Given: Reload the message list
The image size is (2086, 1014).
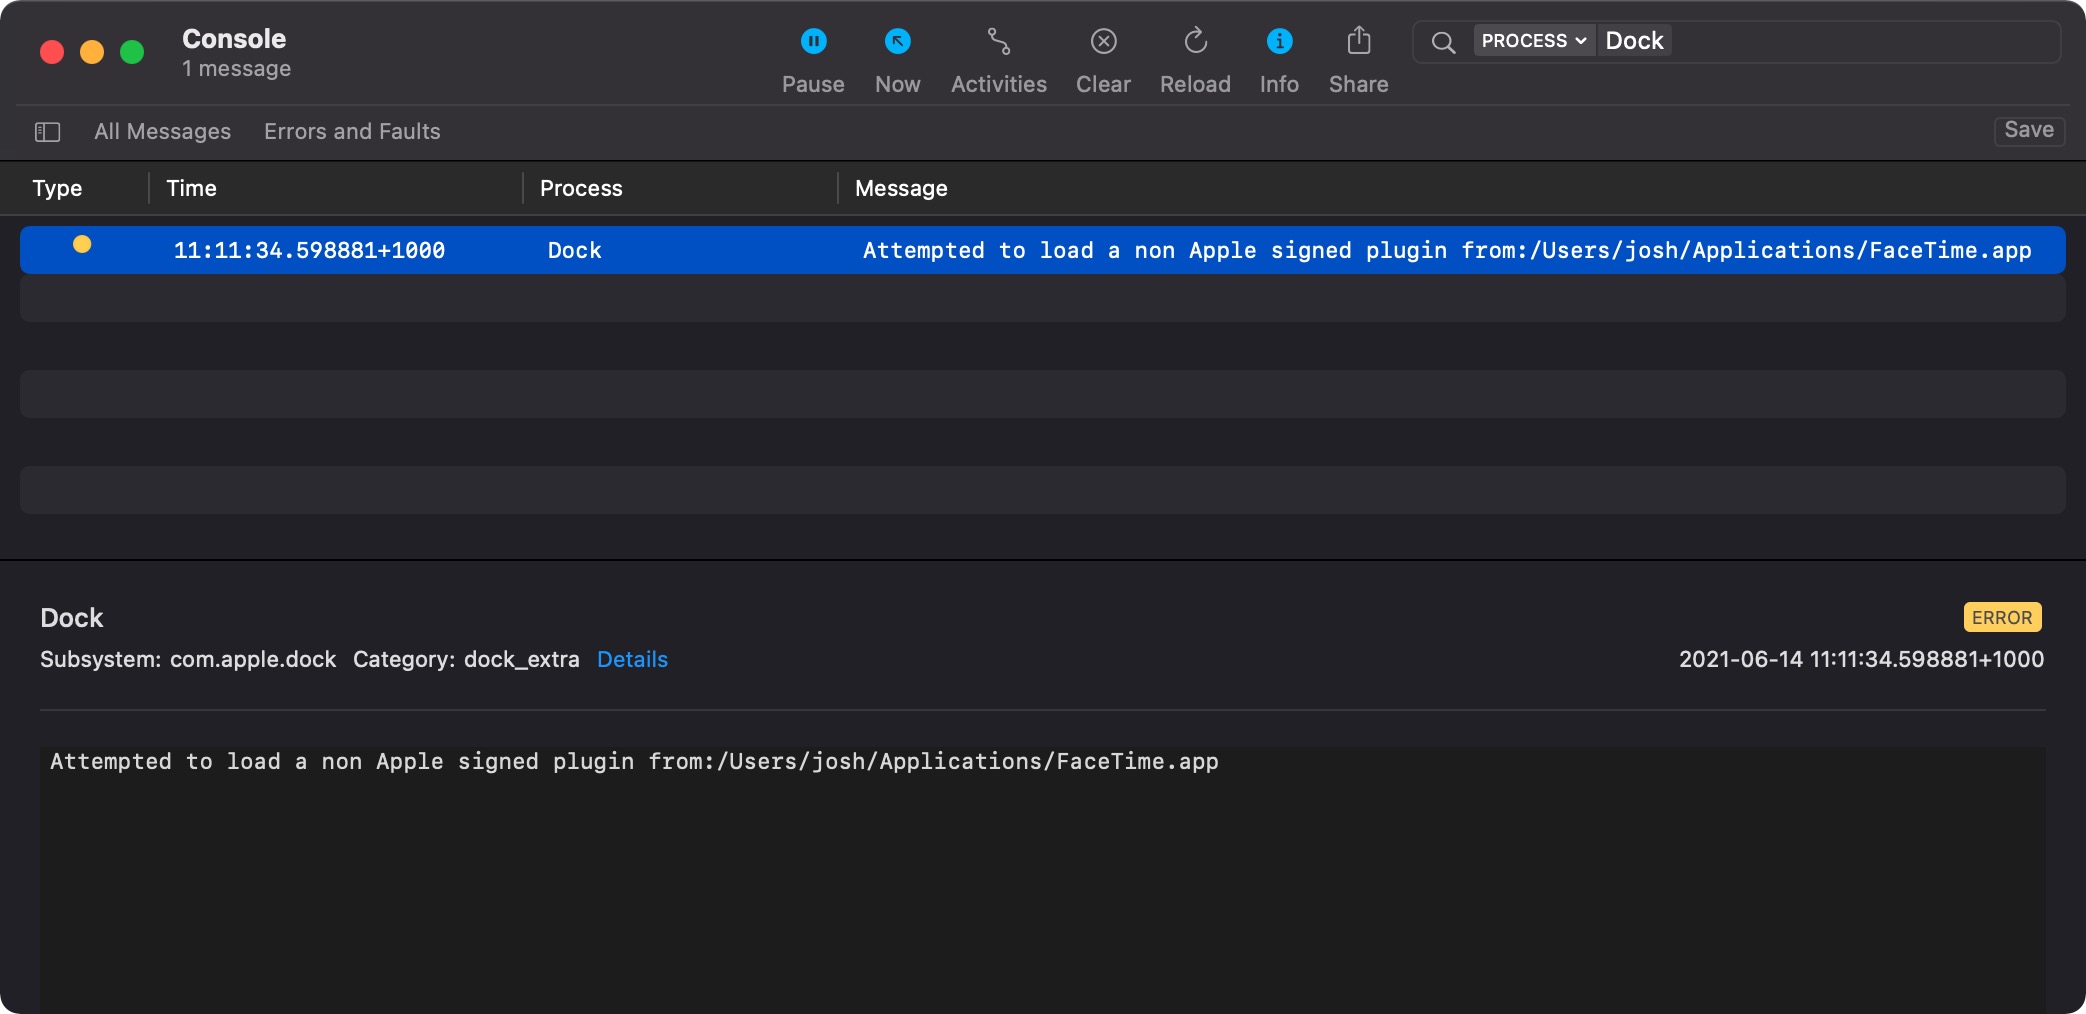Looking at the screenshot, I should 1194,55.
